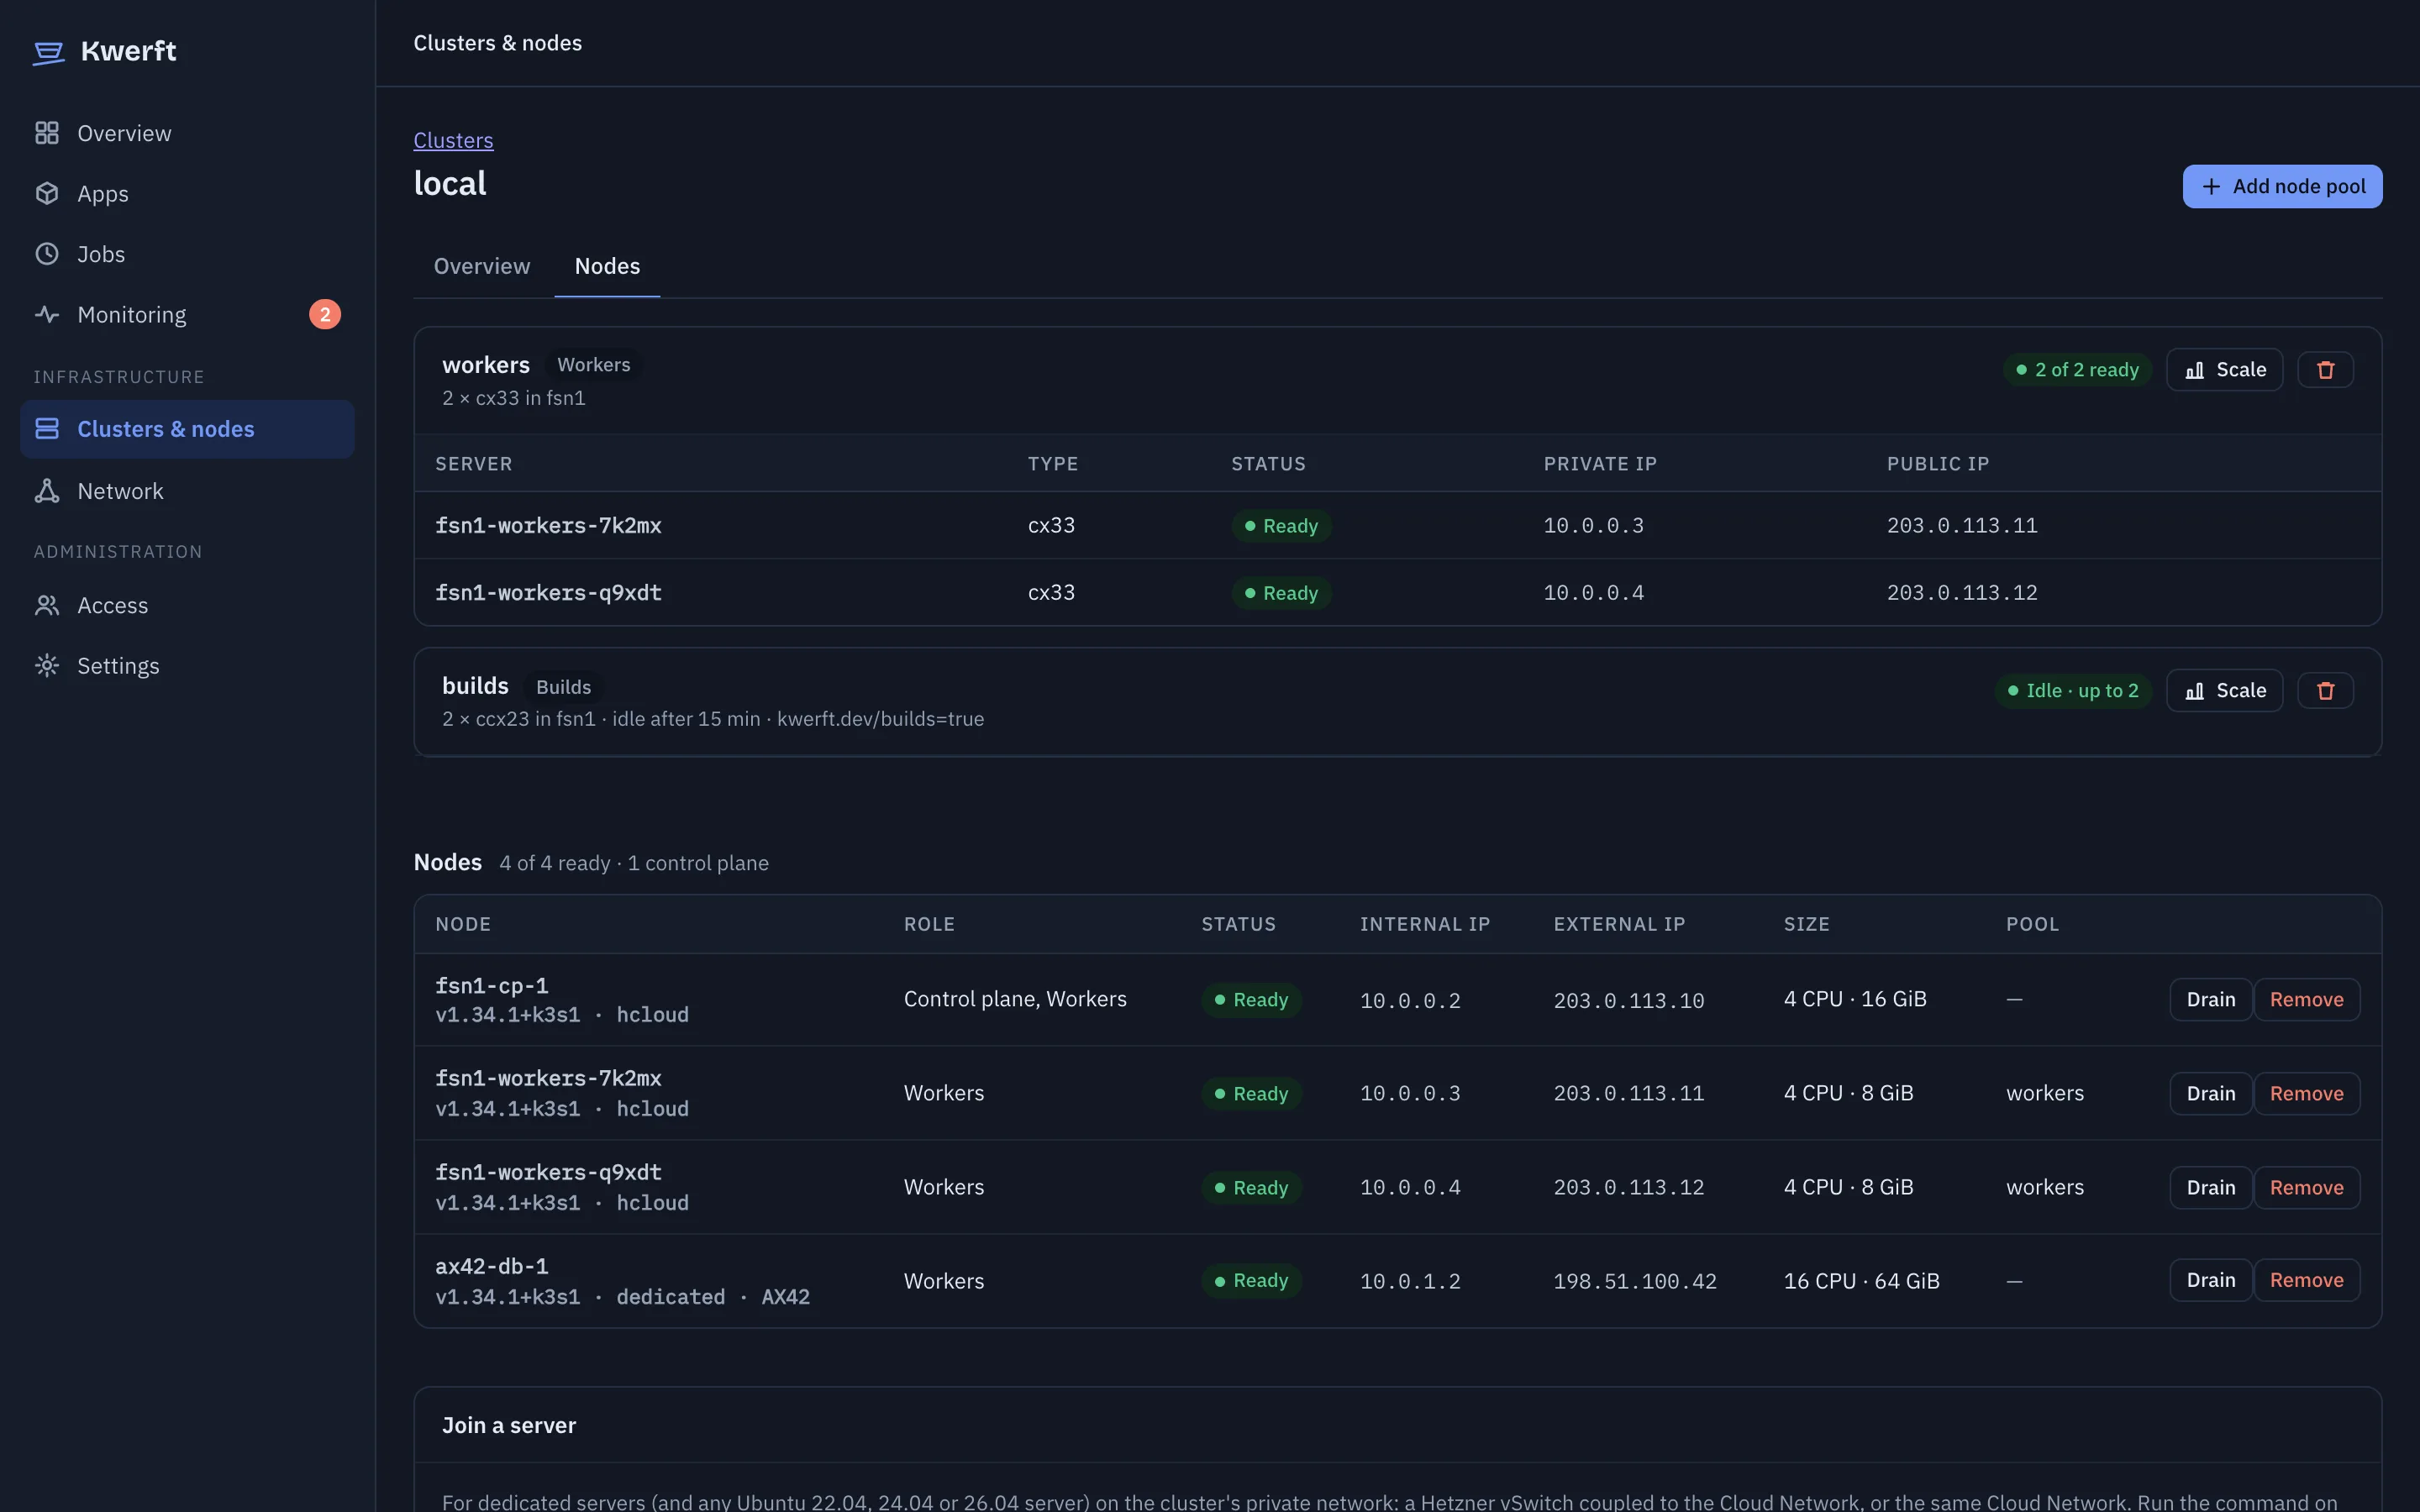Switch to the Overview tab
This screenshot has height=1512, width=2420.
coord(482,266)
